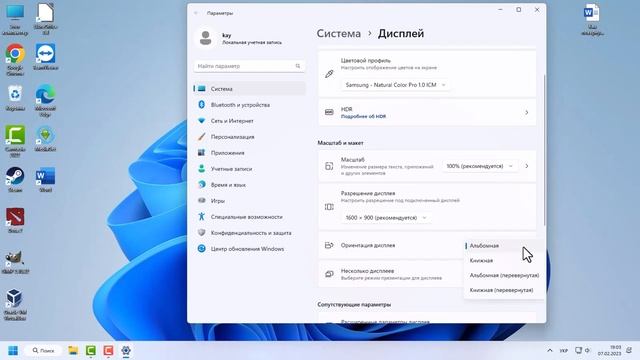
Task: Click the search magnifier in settings field
Action: point(298,66)
